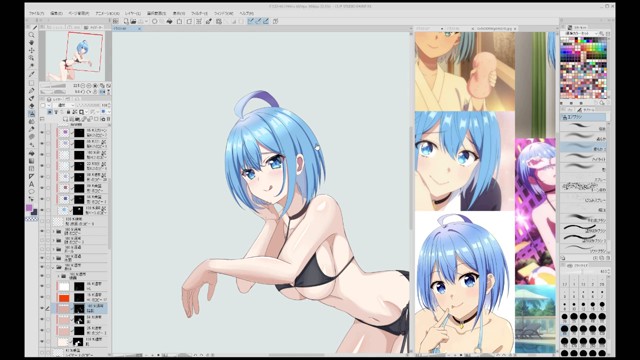This screenshot has height=360, width=640.
Task: Open the Layer menu
Action: coord(133,13)
